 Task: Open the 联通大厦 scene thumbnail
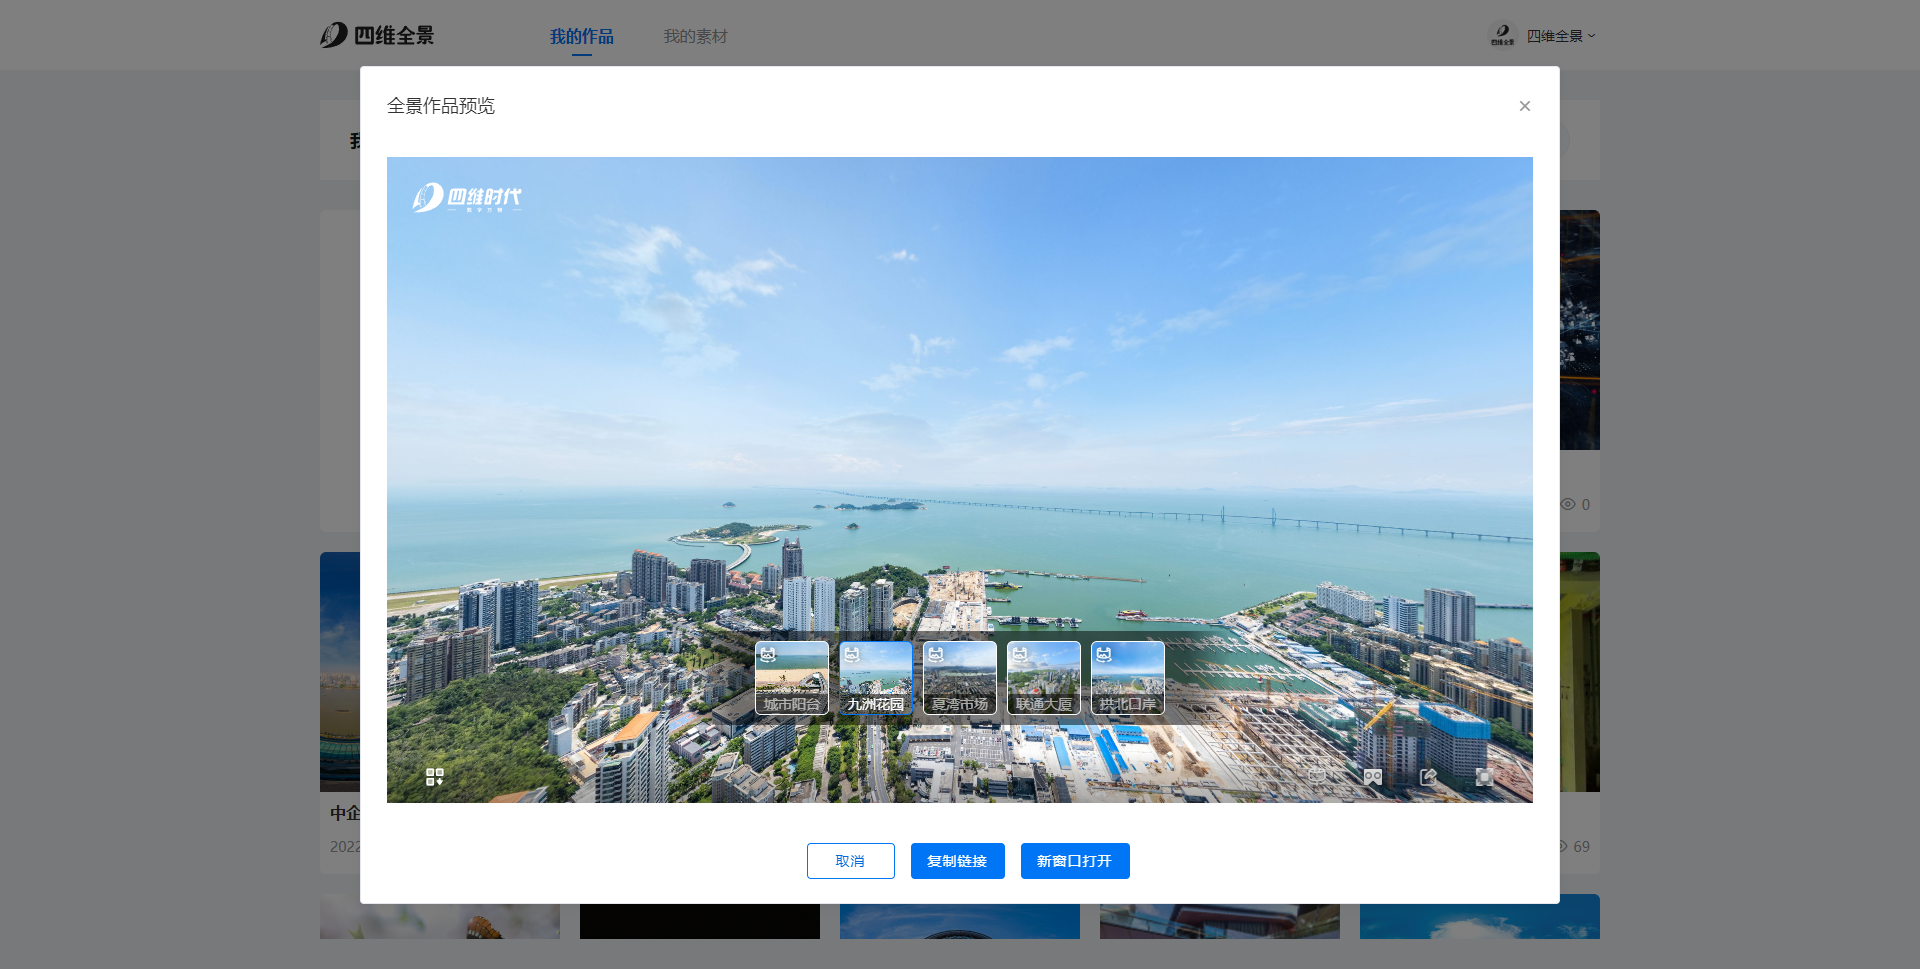[1043, 678]
